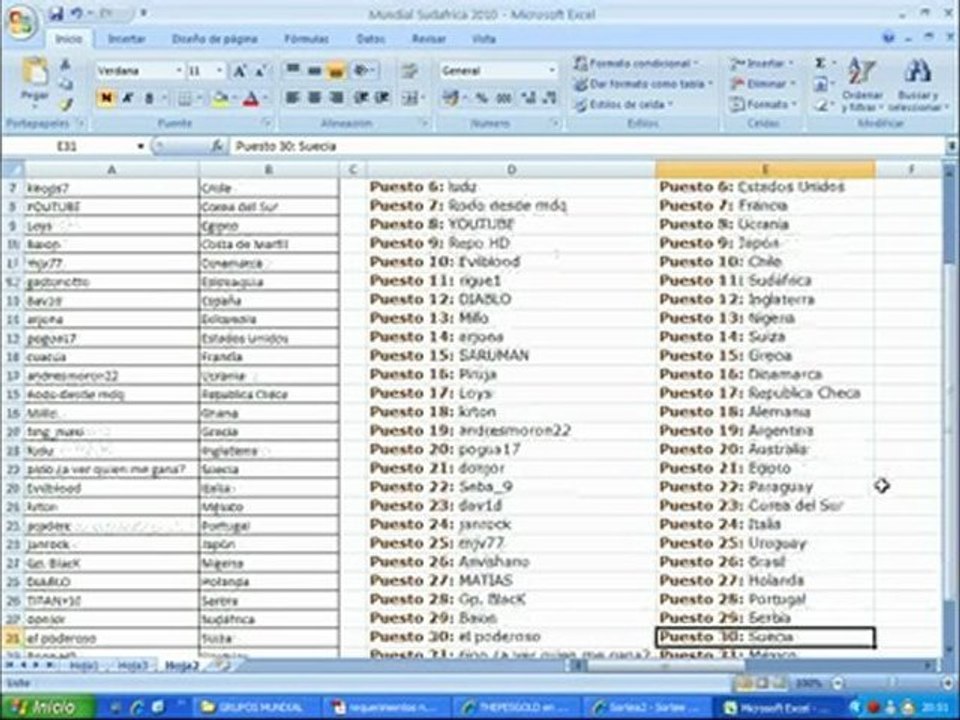Screen dimensions: 960x720
Task: Increase font size with the large A
Action: pos(239,72)
